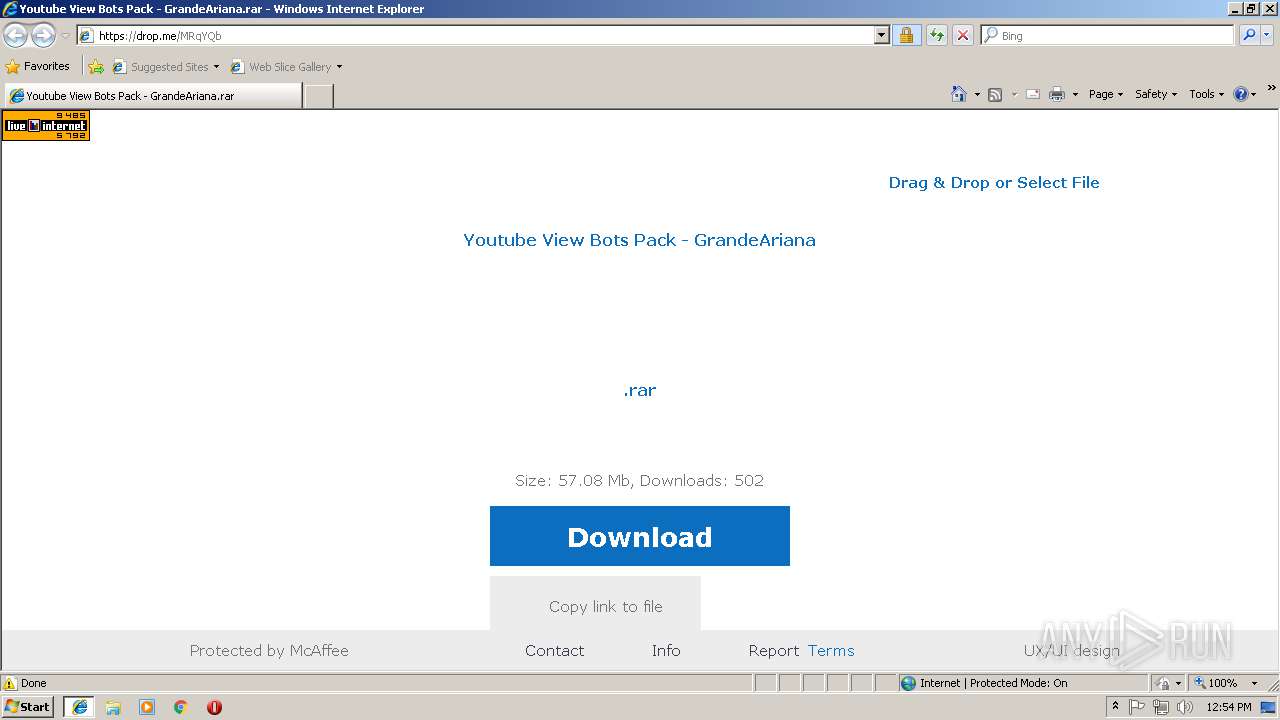Viewport: 1280px width, 720px height.
Task: Expand the command bar overflow chevron
Action: (1271, 88)
